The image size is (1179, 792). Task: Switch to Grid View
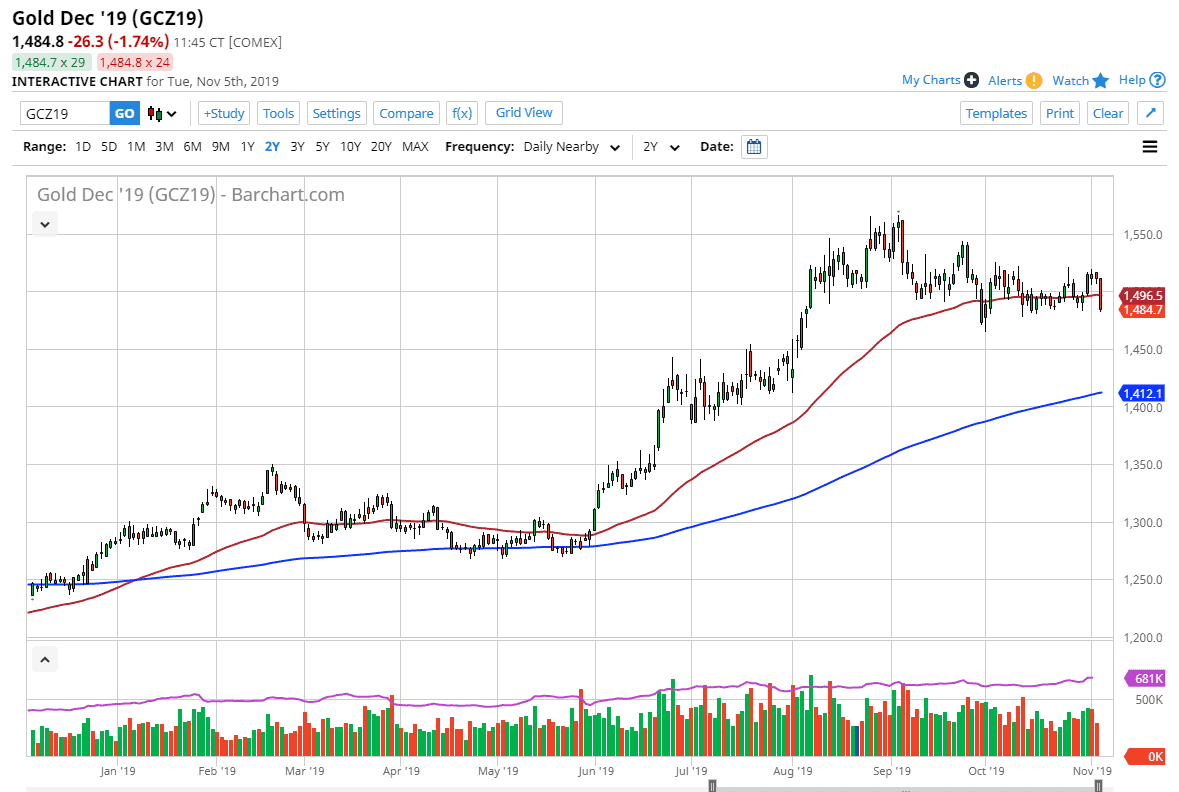pos(523,113)
